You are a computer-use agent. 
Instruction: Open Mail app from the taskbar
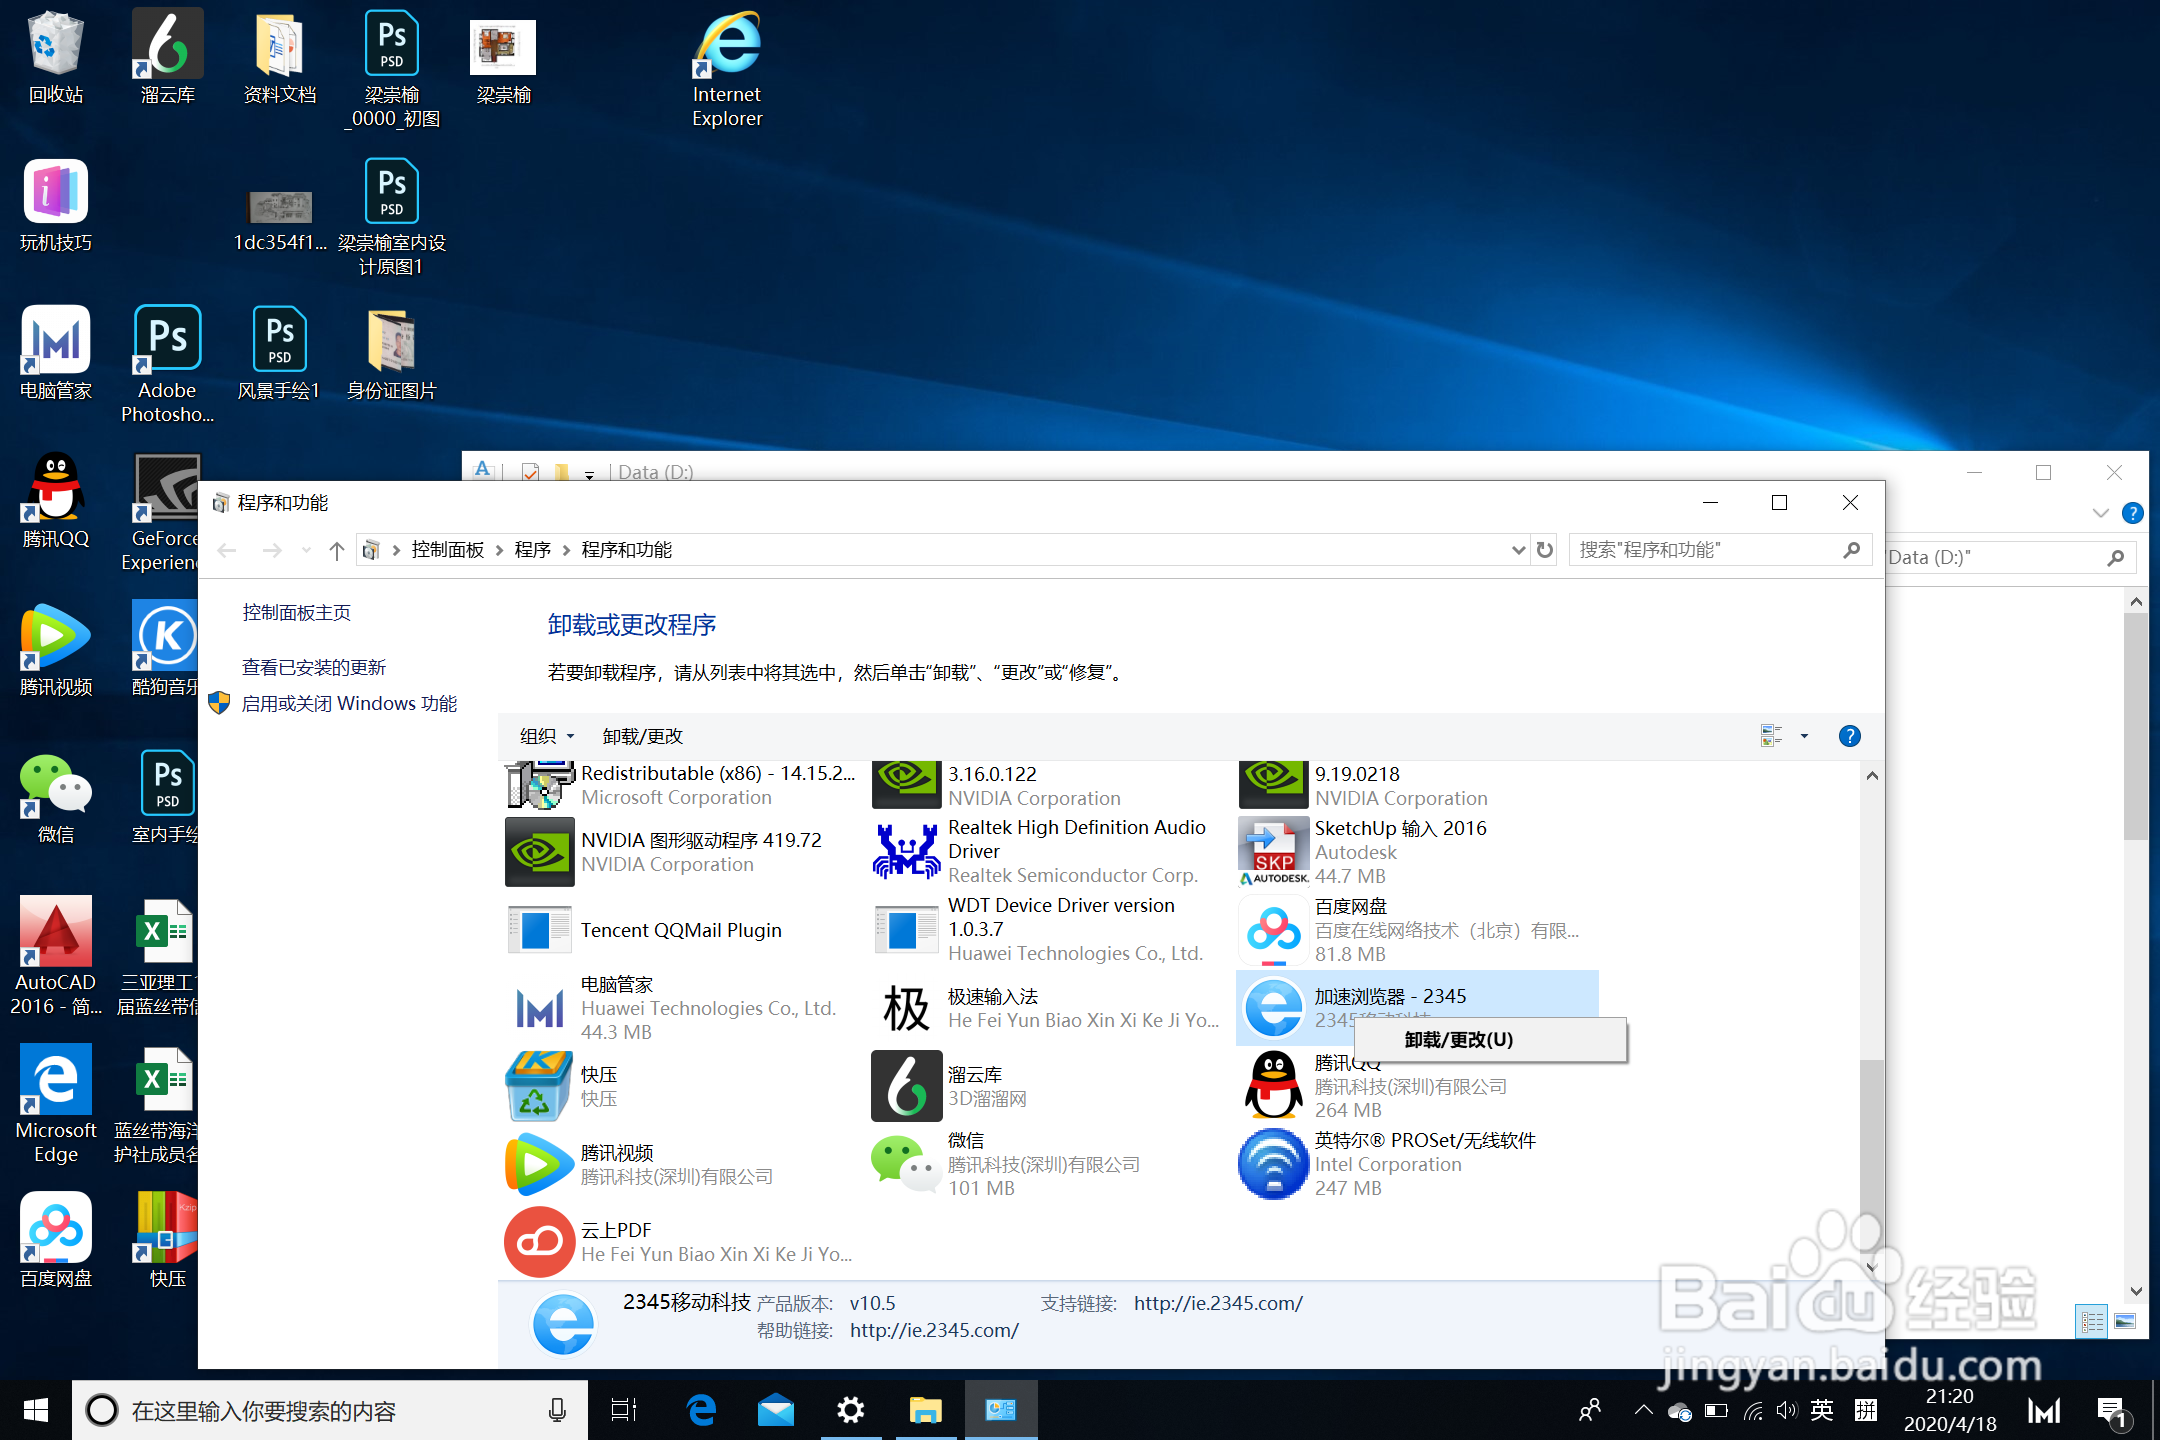776,1411
